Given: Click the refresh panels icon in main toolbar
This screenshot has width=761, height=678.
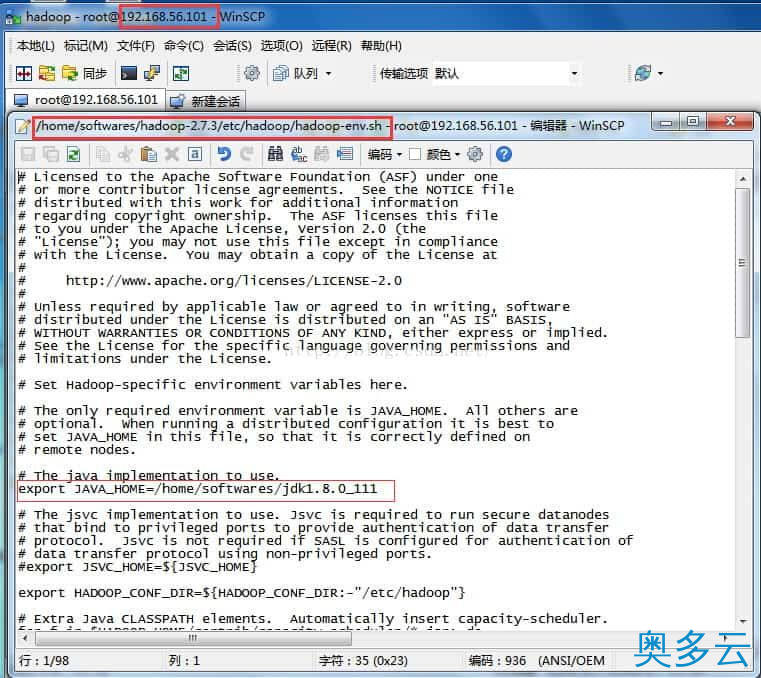Looking at the screenshot, I should pos(181,74).
